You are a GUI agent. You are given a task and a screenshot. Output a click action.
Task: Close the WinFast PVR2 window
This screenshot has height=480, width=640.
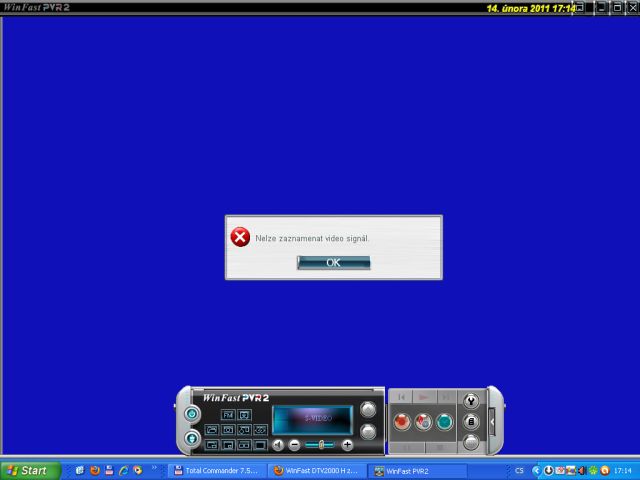pyautogui.click(x=633, y=8)
